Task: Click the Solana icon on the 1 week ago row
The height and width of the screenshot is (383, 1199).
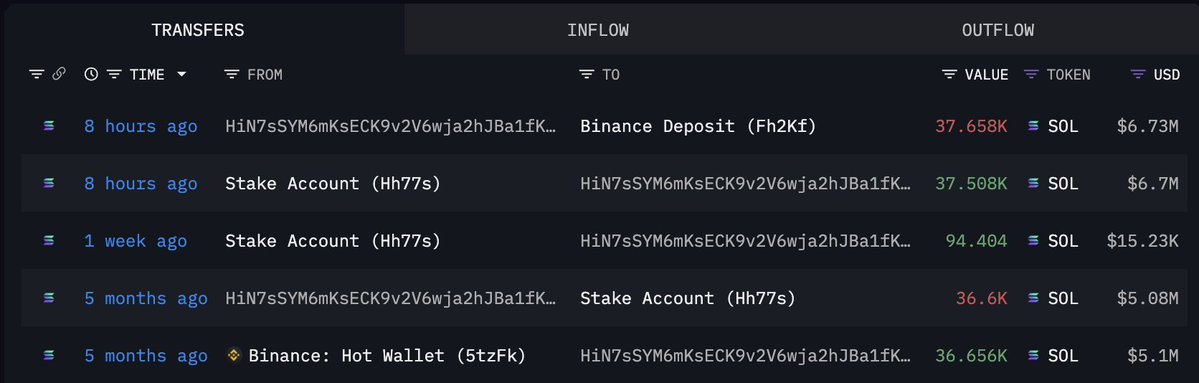Action: [x=50, y=241]
